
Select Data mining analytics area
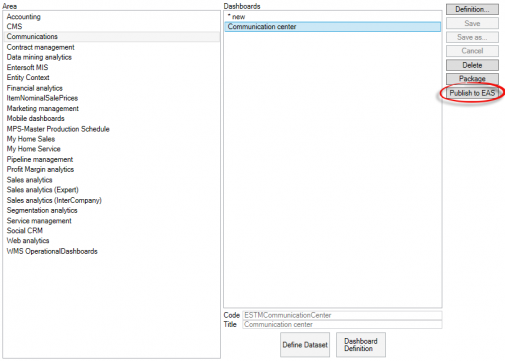(112, 57)
